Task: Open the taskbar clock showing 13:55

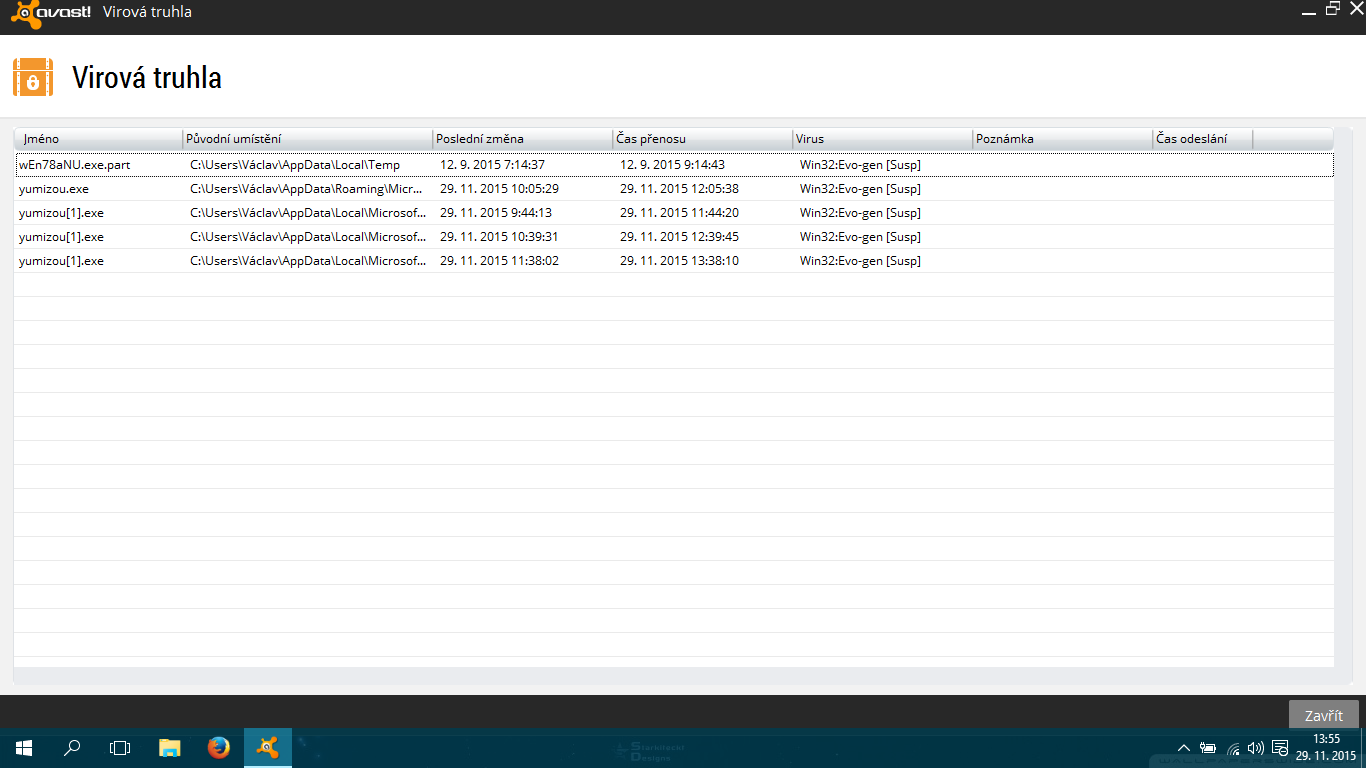Action: tap(1326, 748)
